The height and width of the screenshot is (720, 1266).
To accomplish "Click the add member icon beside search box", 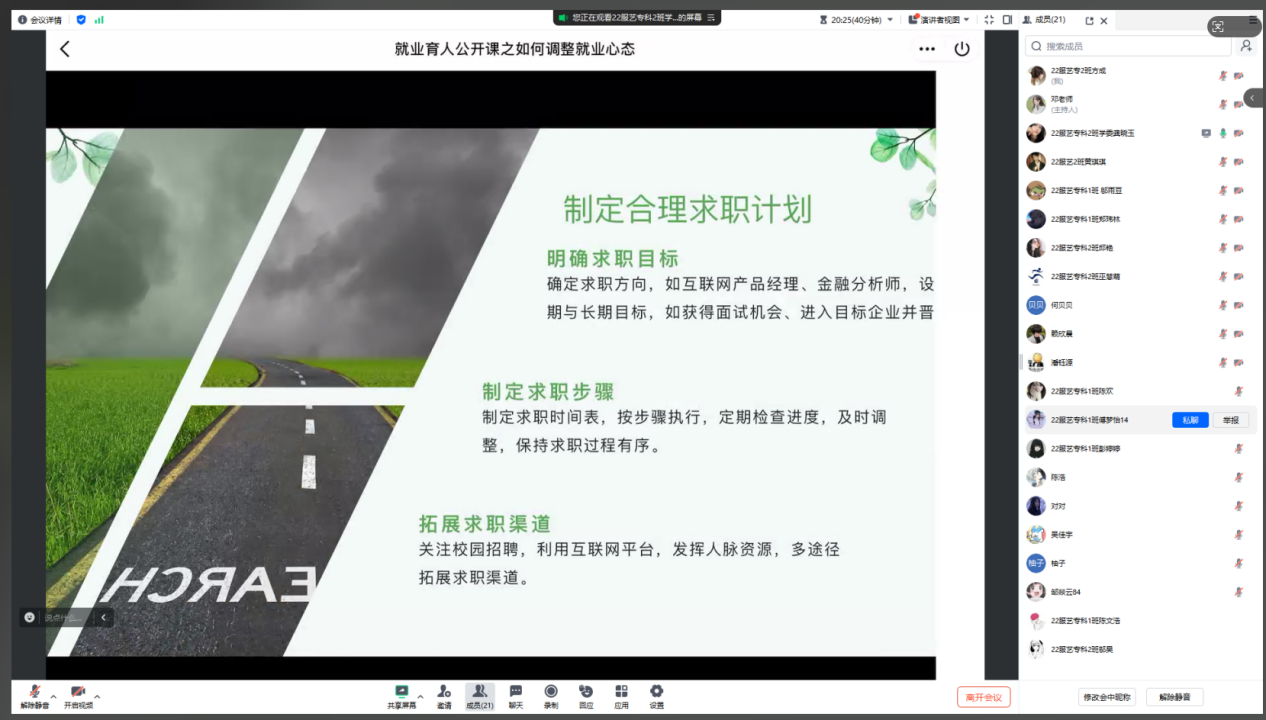I will point(1246,46).
